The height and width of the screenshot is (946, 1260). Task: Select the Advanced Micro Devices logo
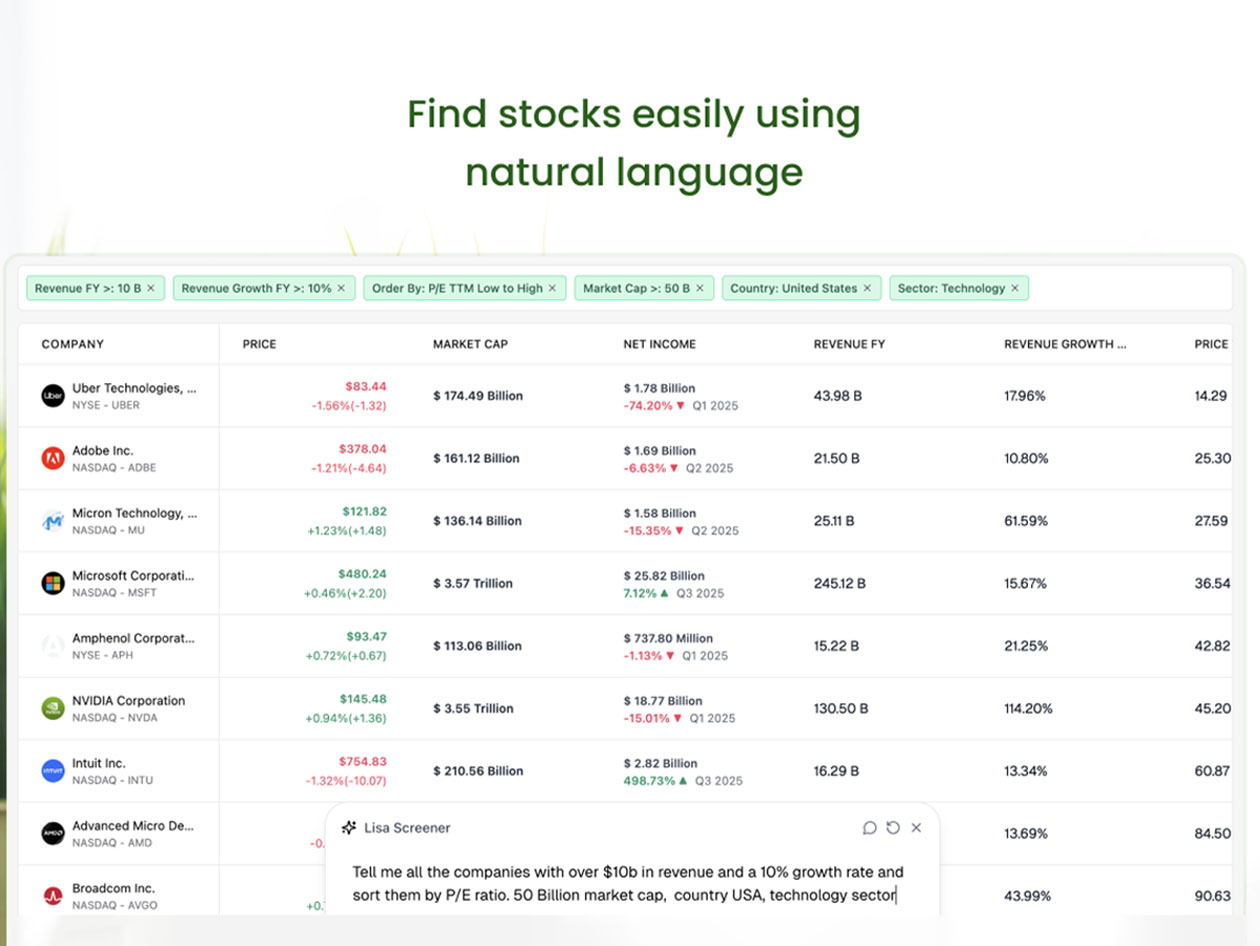(52, 833)
